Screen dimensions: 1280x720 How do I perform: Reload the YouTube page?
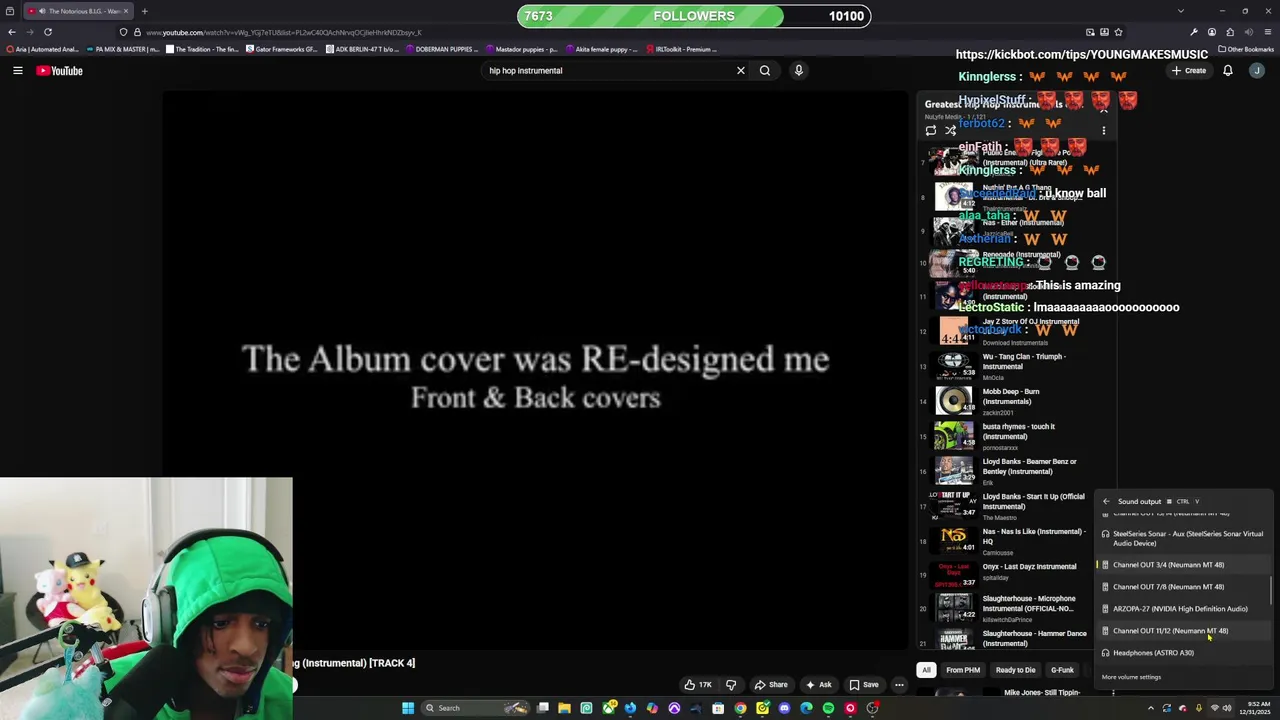(x=47, y=32)
